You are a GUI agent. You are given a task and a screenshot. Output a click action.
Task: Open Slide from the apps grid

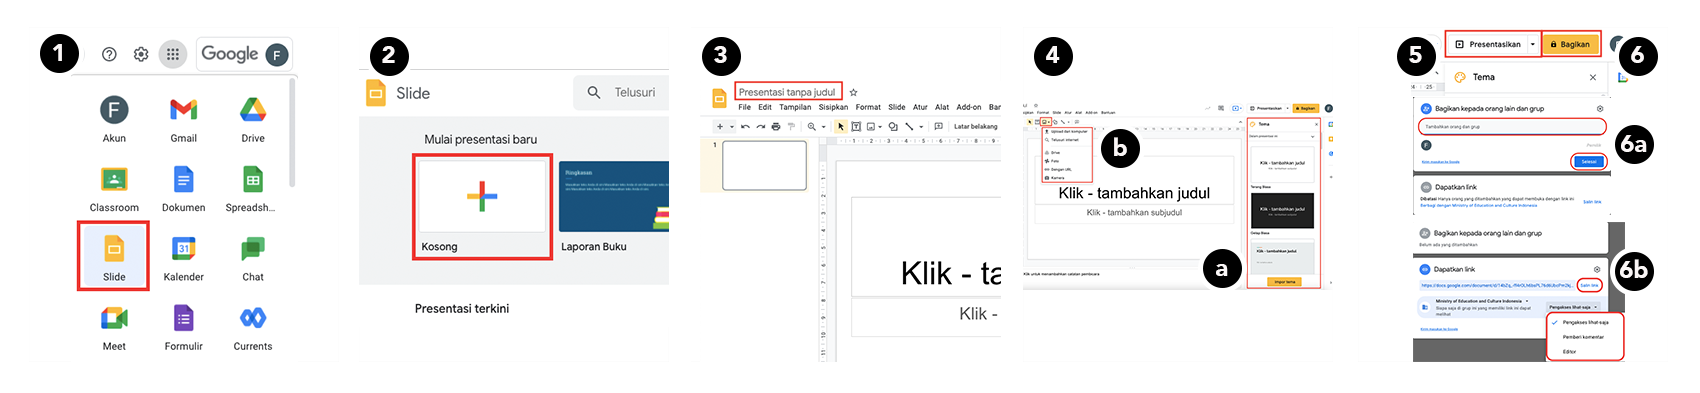click(114, 257)
